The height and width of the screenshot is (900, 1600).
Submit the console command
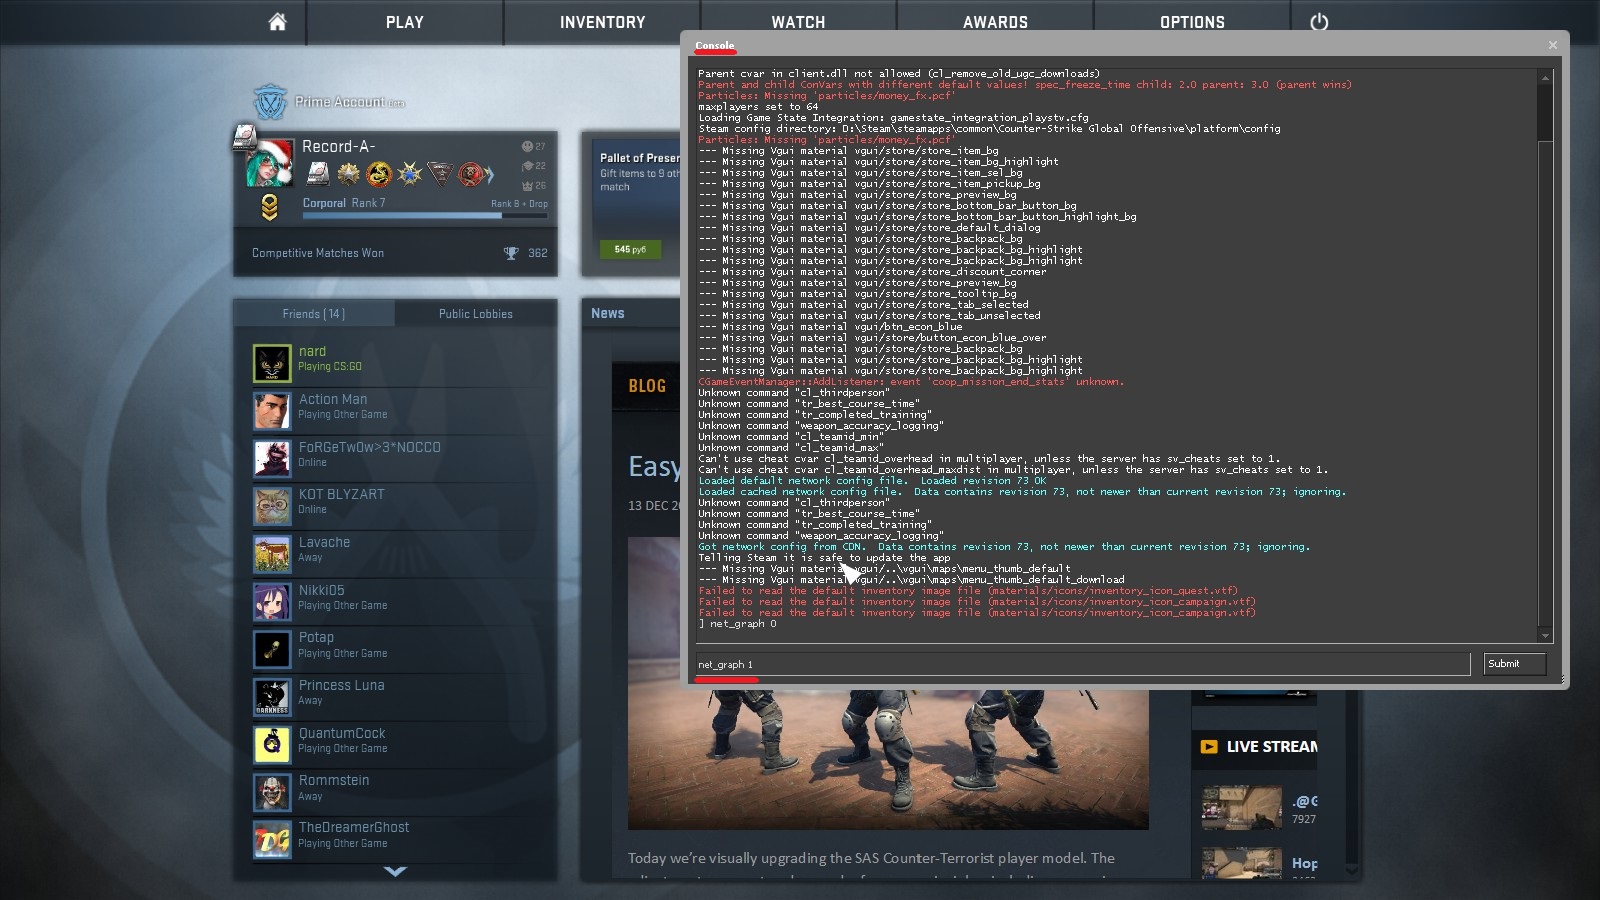pos(1514,664)
